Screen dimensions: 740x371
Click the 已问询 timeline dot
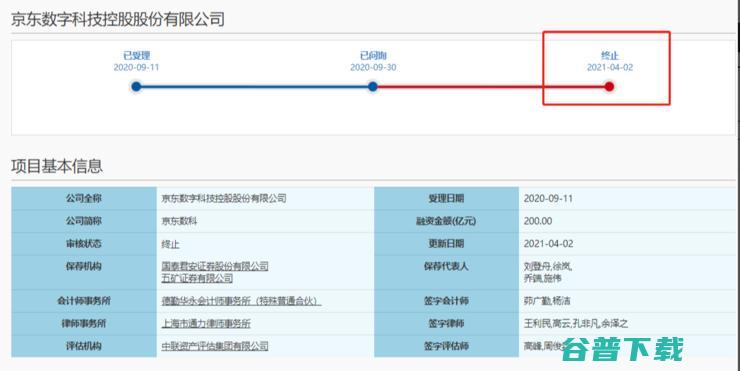(x=373, y=86)
